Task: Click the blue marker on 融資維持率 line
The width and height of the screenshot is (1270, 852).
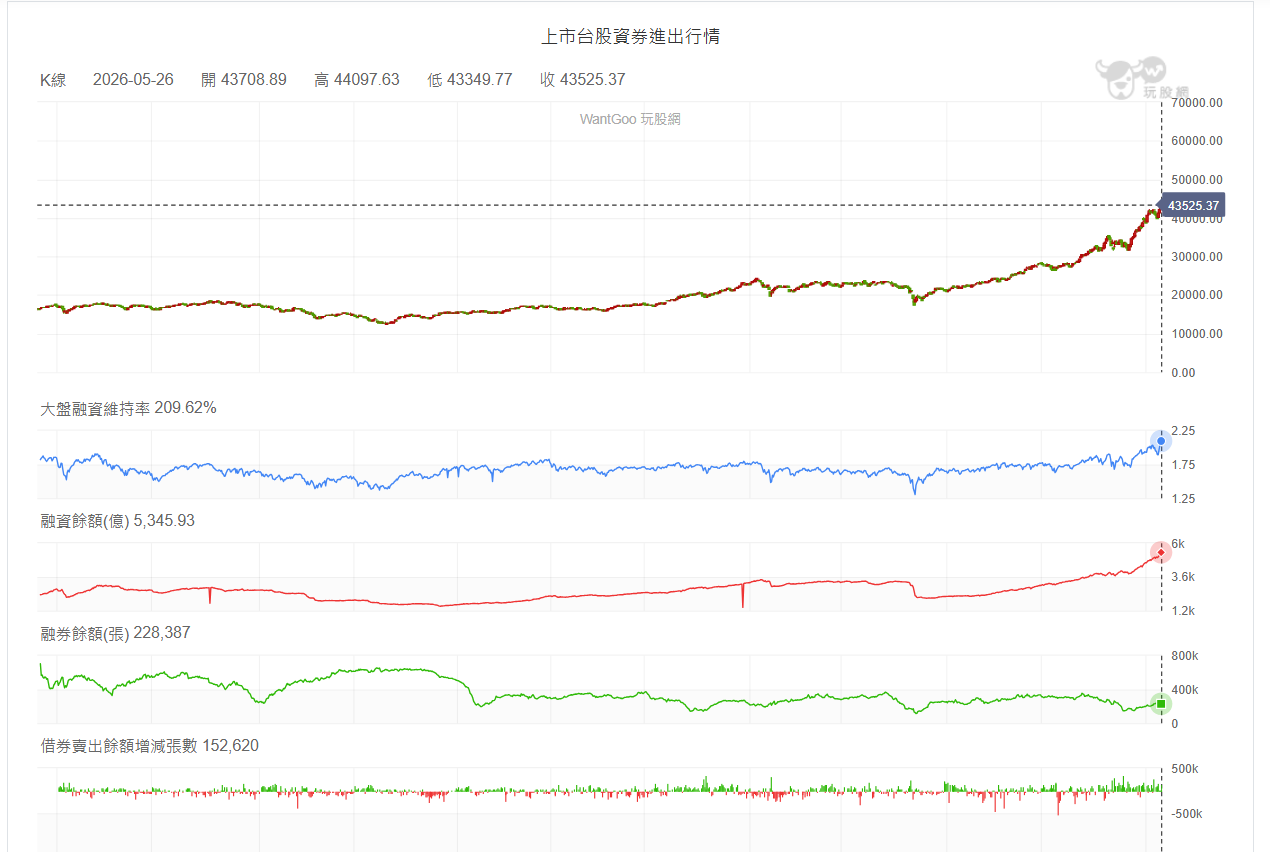Action: 1161,441
